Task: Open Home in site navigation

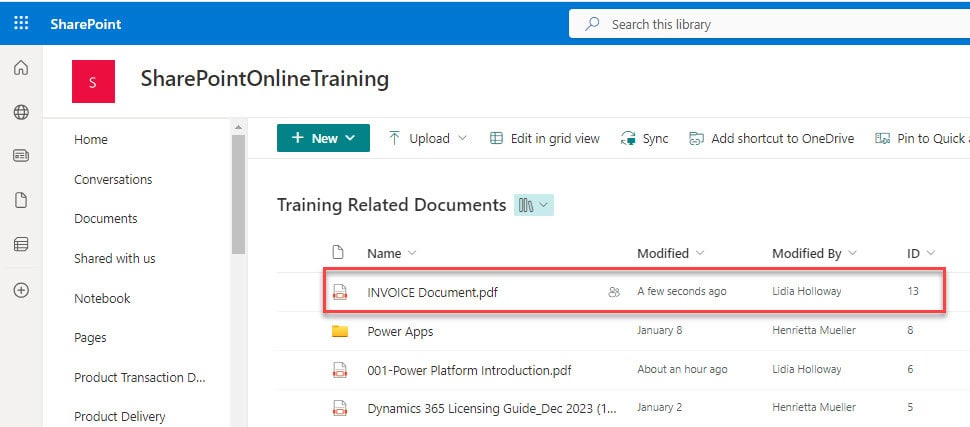Action: pos(91,140)
